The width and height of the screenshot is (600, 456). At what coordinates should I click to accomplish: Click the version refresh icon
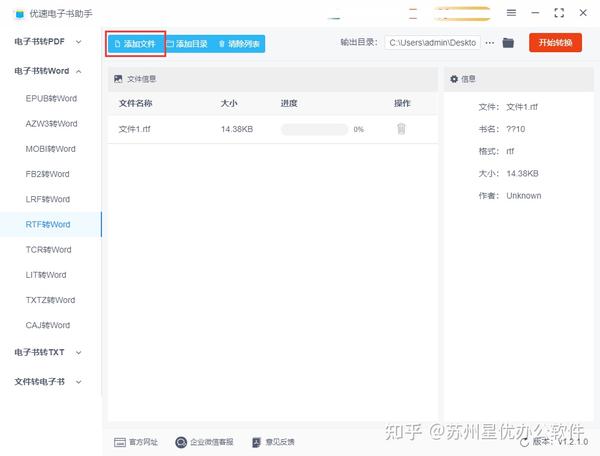coord(524,442)
